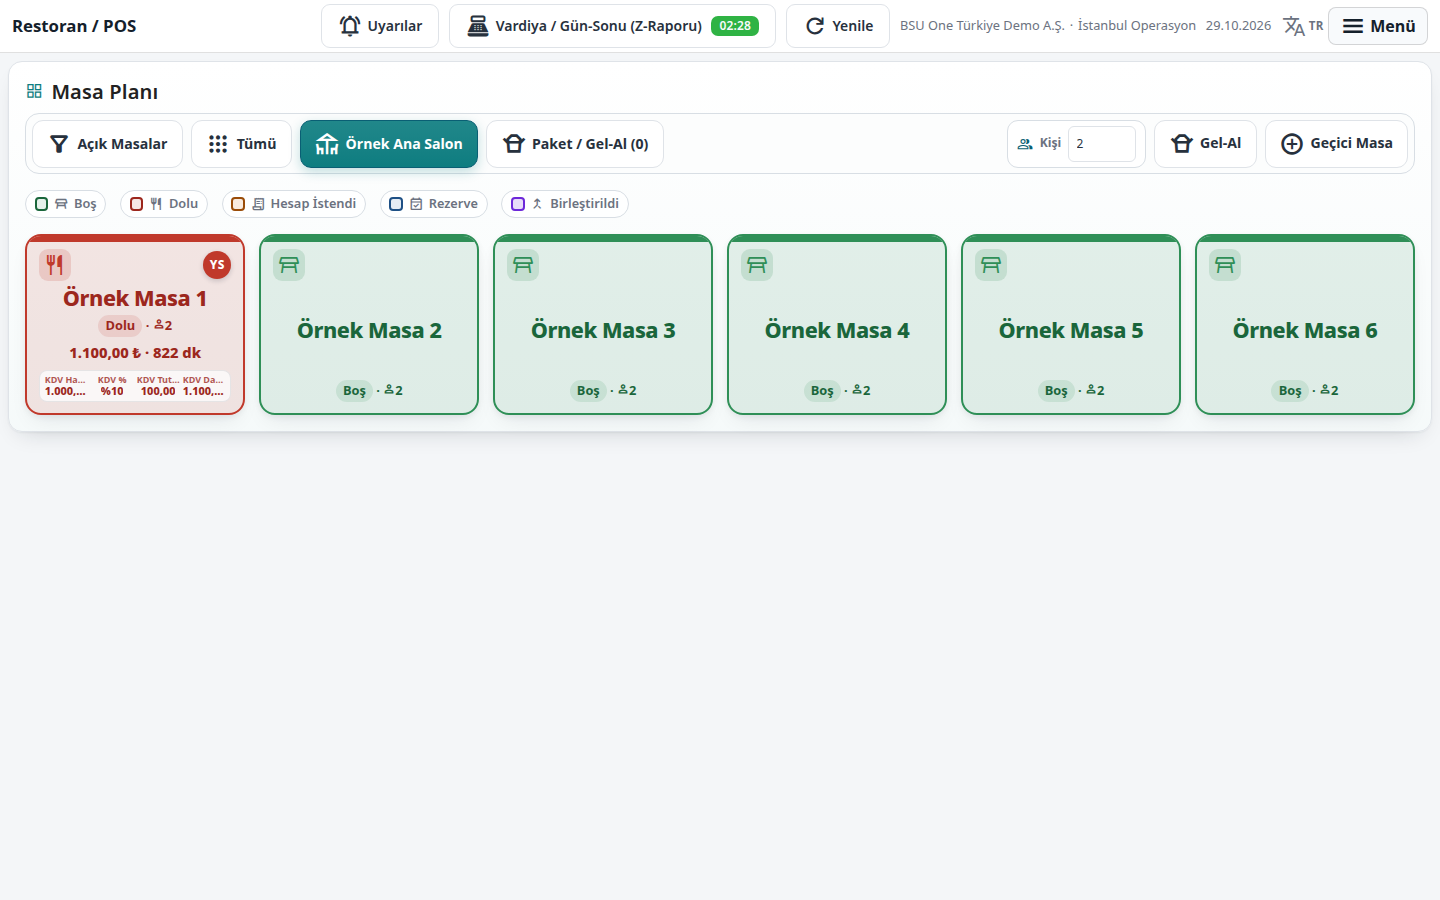
Task: Click the Boş status badge on Örnek Masa 4
Action: tap(822, 391)
